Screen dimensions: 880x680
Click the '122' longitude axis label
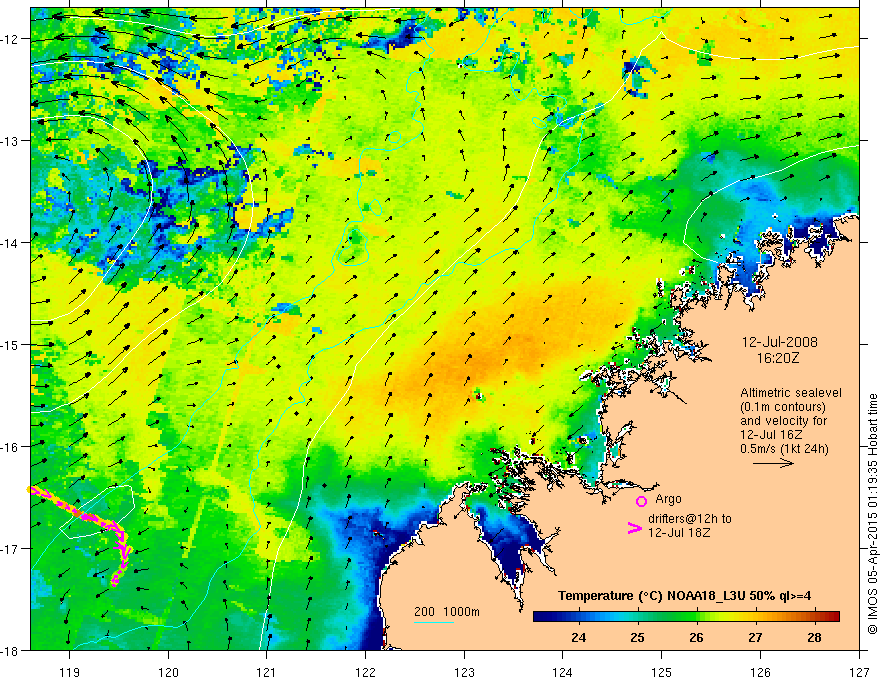(x=365, y=672)
